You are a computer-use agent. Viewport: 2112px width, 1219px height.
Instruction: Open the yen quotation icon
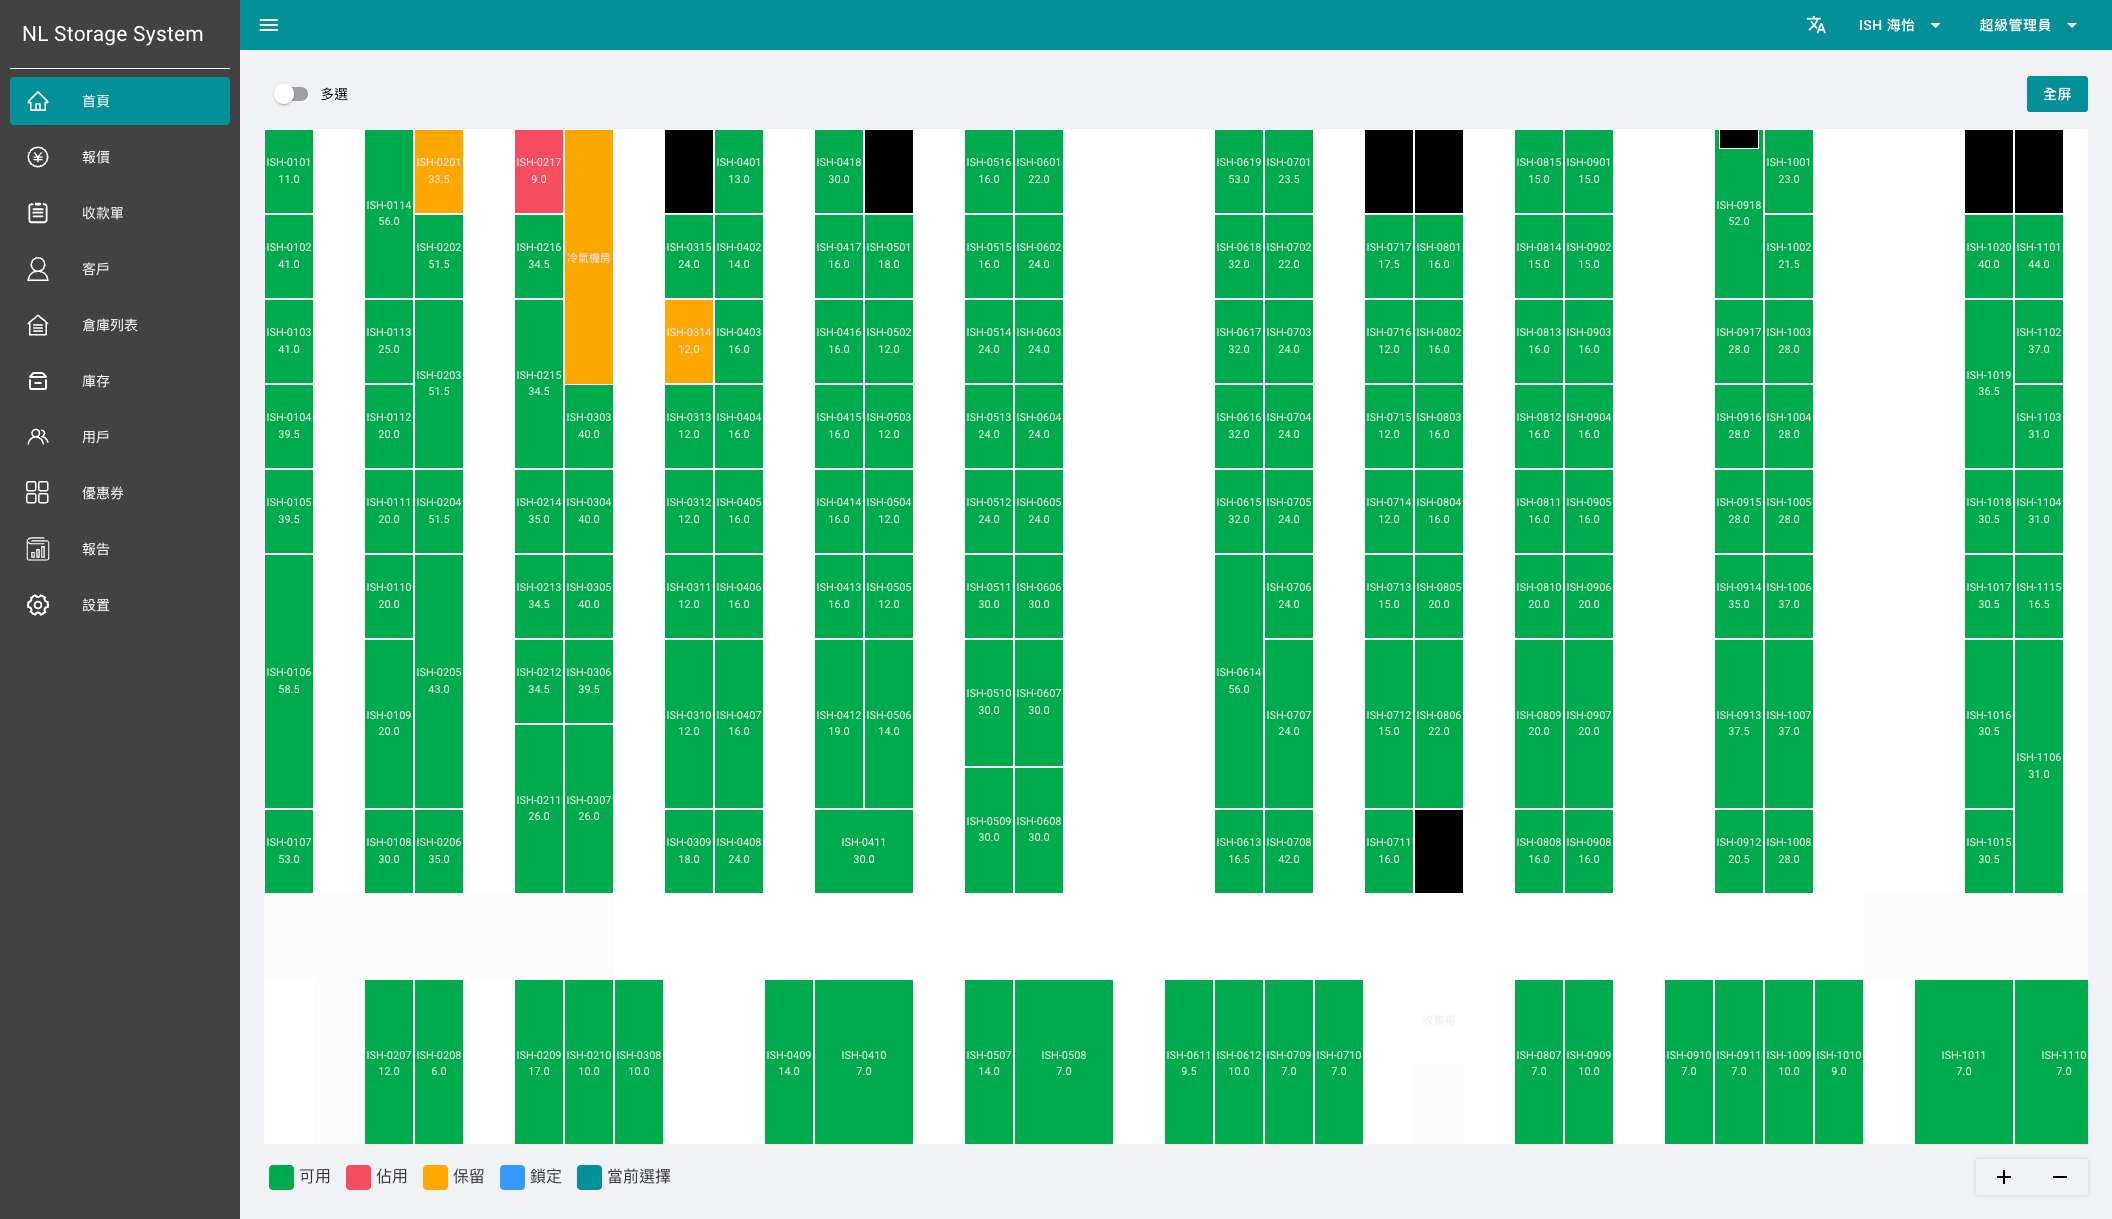(x=38, y=157)
